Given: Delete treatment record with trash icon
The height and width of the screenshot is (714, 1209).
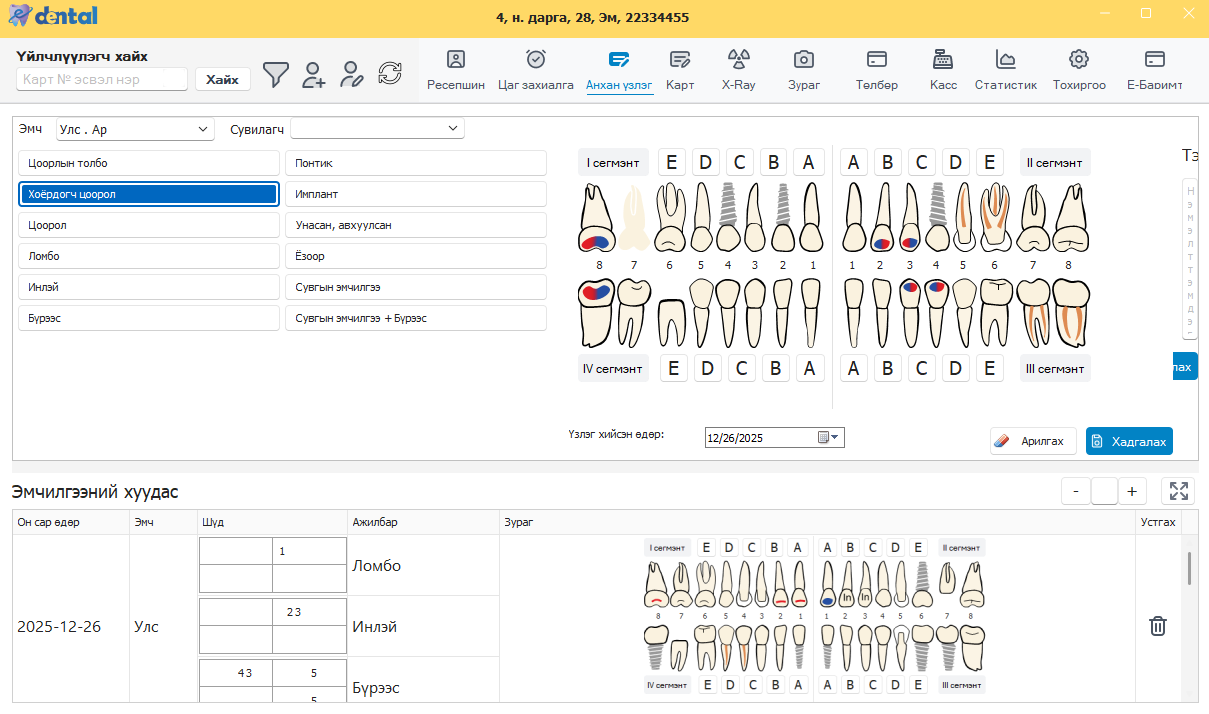Looking at the screenshot, I should [x=1158, y=626].
